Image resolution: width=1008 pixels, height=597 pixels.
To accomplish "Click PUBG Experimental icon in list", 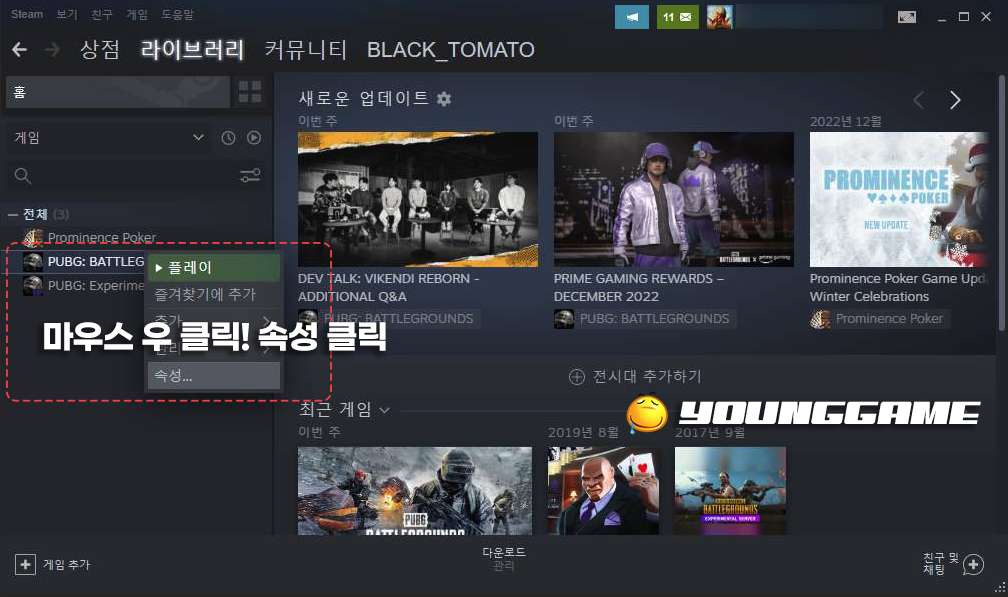I will (33, 285).
